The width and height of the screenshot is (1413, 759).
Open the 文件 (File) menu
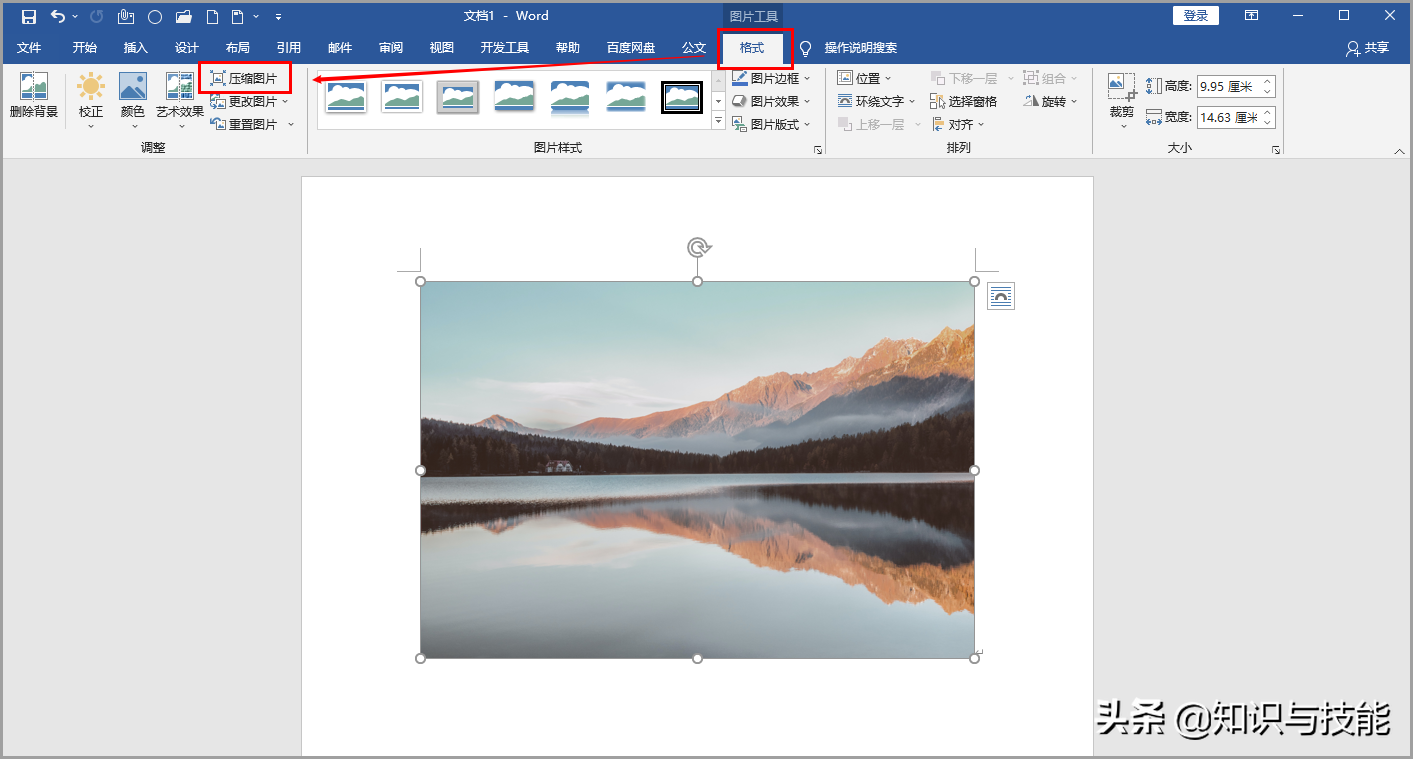coord(29,48)
